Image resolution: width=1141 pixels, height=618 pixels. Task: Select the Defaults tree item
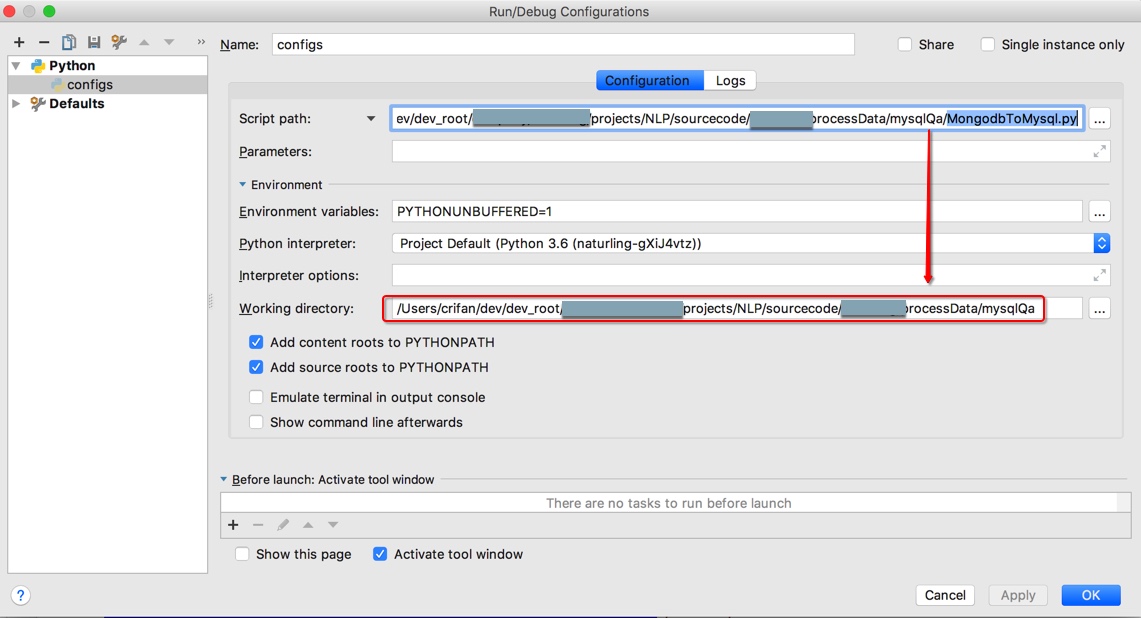click(x=76, y=103)
